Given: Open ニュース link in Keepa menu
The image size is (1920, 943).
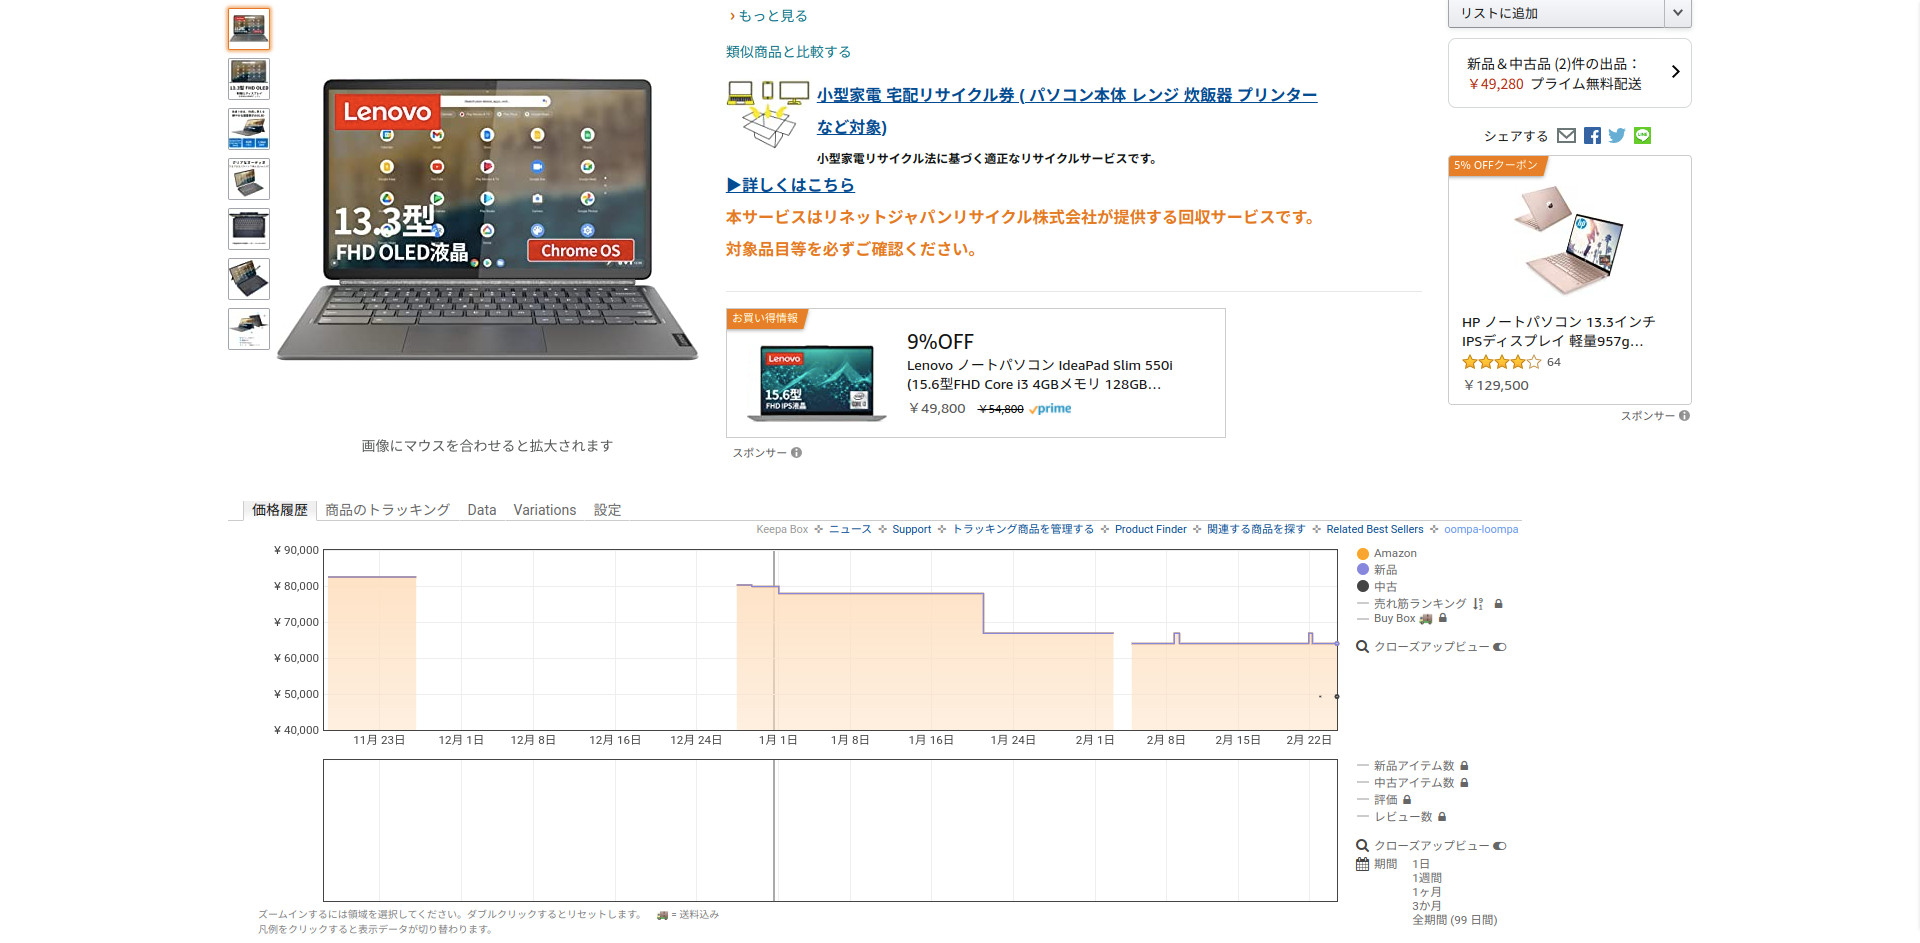Looking at the screenshot, I should [x=850, y=530].
